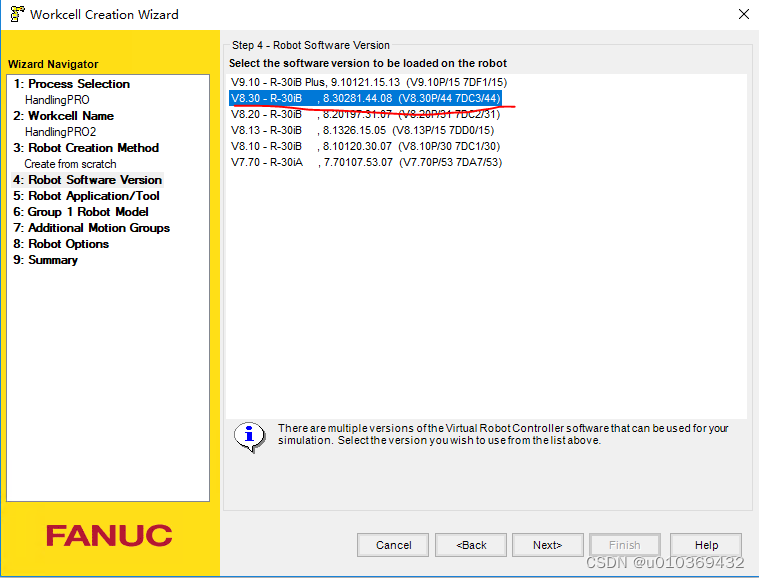Click the Help button
This screenshot has height=578, width=759.
pos(706,545)
